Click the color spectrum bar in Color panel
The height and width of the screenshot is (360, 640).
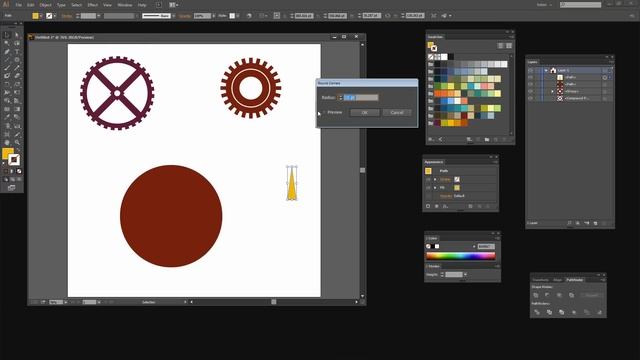point(460,256)
